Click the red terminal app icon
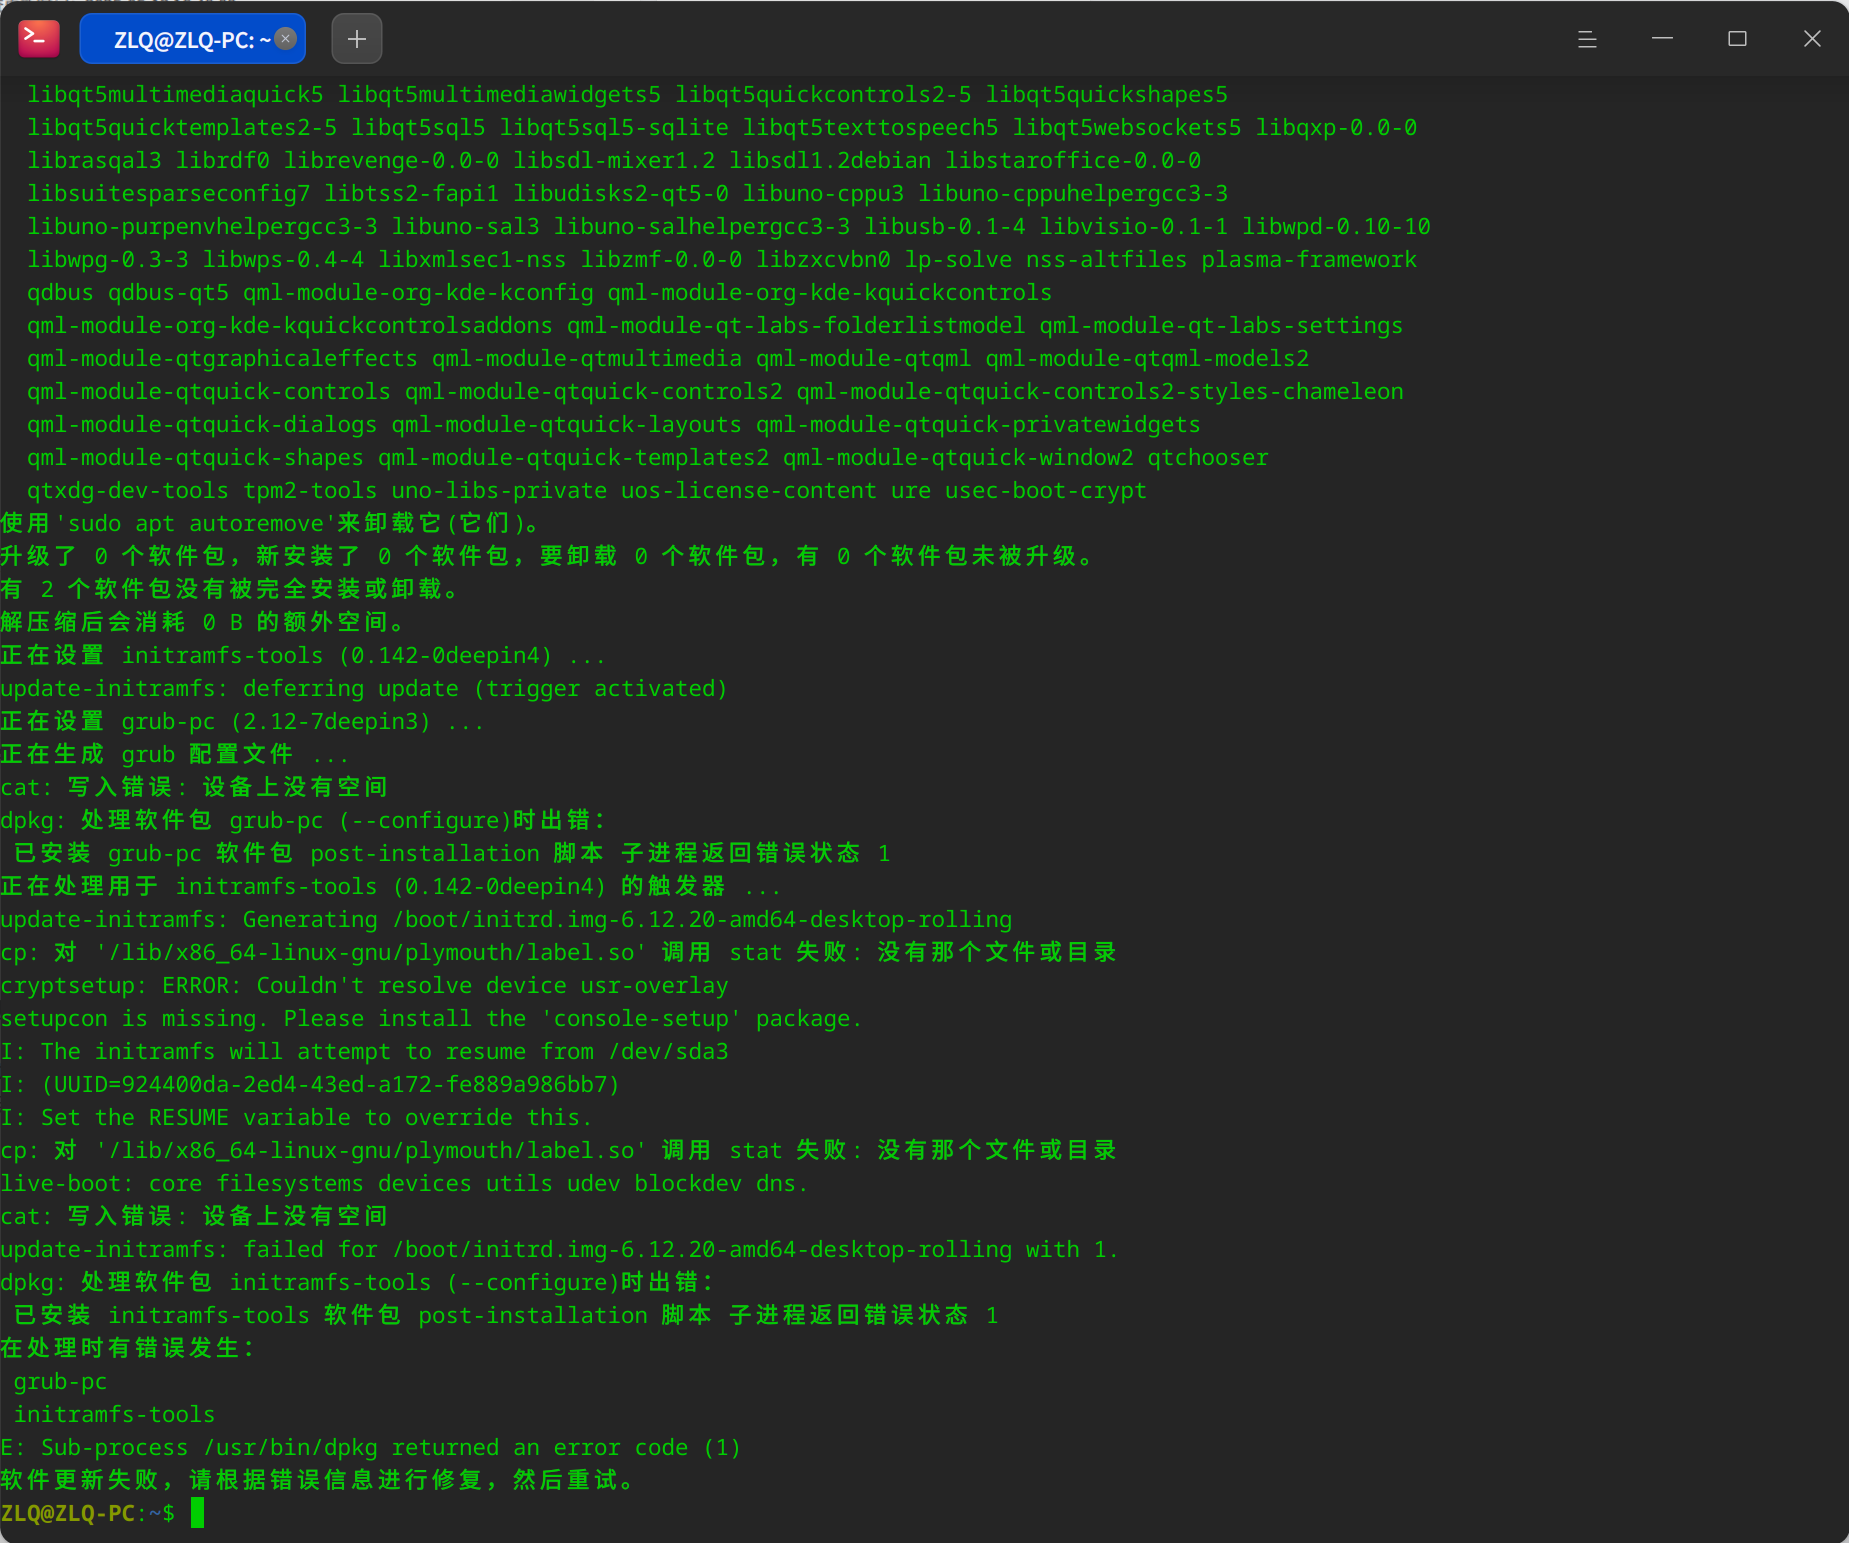Image resolution: width=1849 pixels, height=1543 pixels. point(39,38)
